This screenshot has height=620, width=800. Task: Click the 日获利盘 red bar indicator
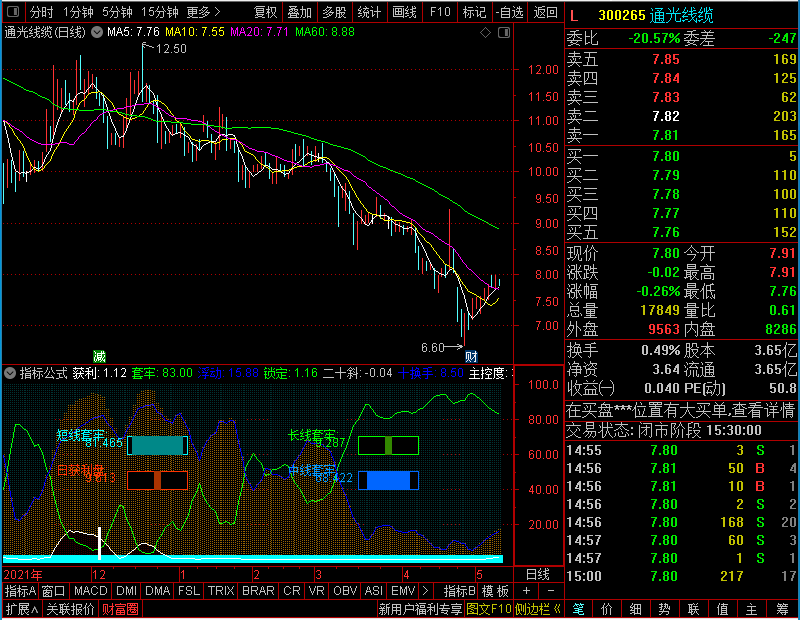(157, 480)
